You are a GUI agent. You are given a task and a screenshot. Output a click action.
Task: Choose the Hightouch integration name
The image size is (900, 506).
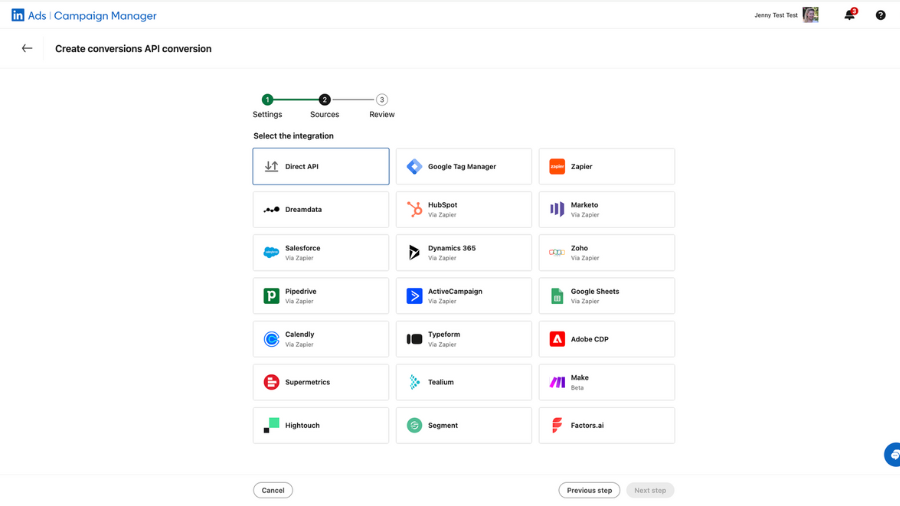[x=302, y=425]
